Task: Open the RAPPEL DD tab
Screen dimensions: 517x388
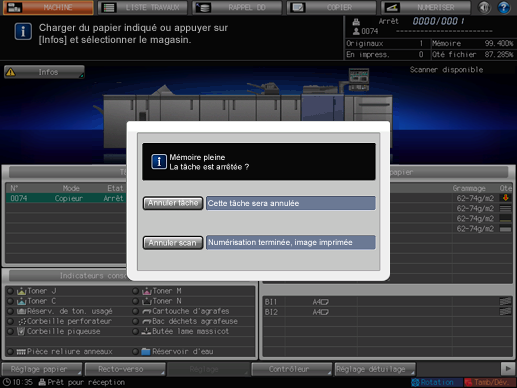Action: coord(237,7)
